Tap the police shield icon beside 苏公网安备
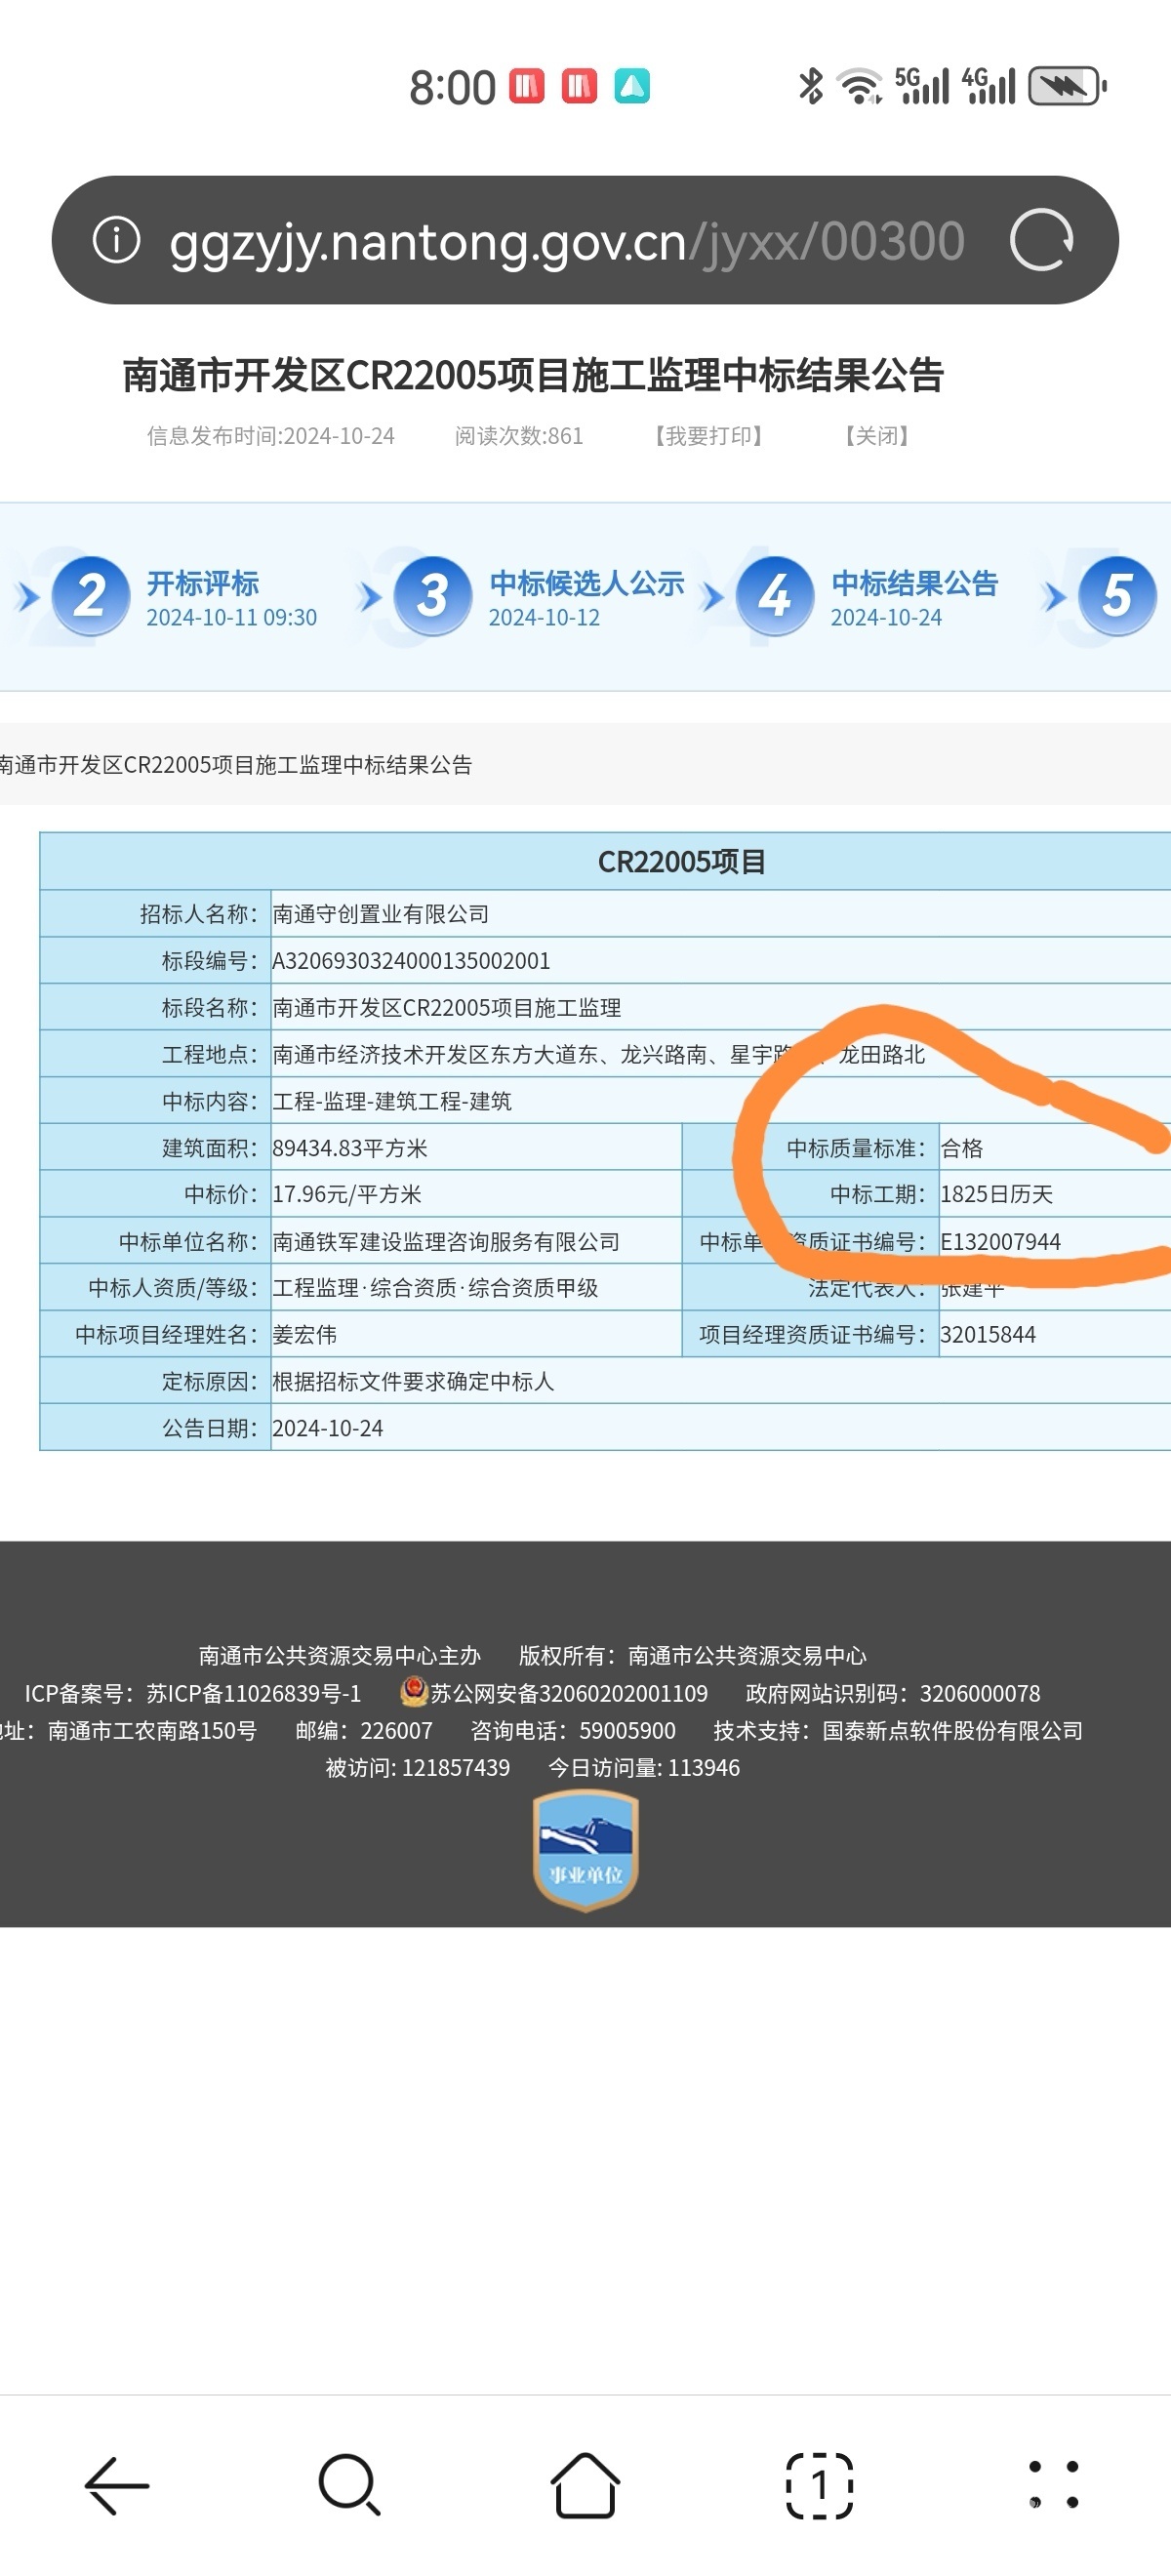This screenshot has width=1171, height=2576. (x=413, y=1691)
